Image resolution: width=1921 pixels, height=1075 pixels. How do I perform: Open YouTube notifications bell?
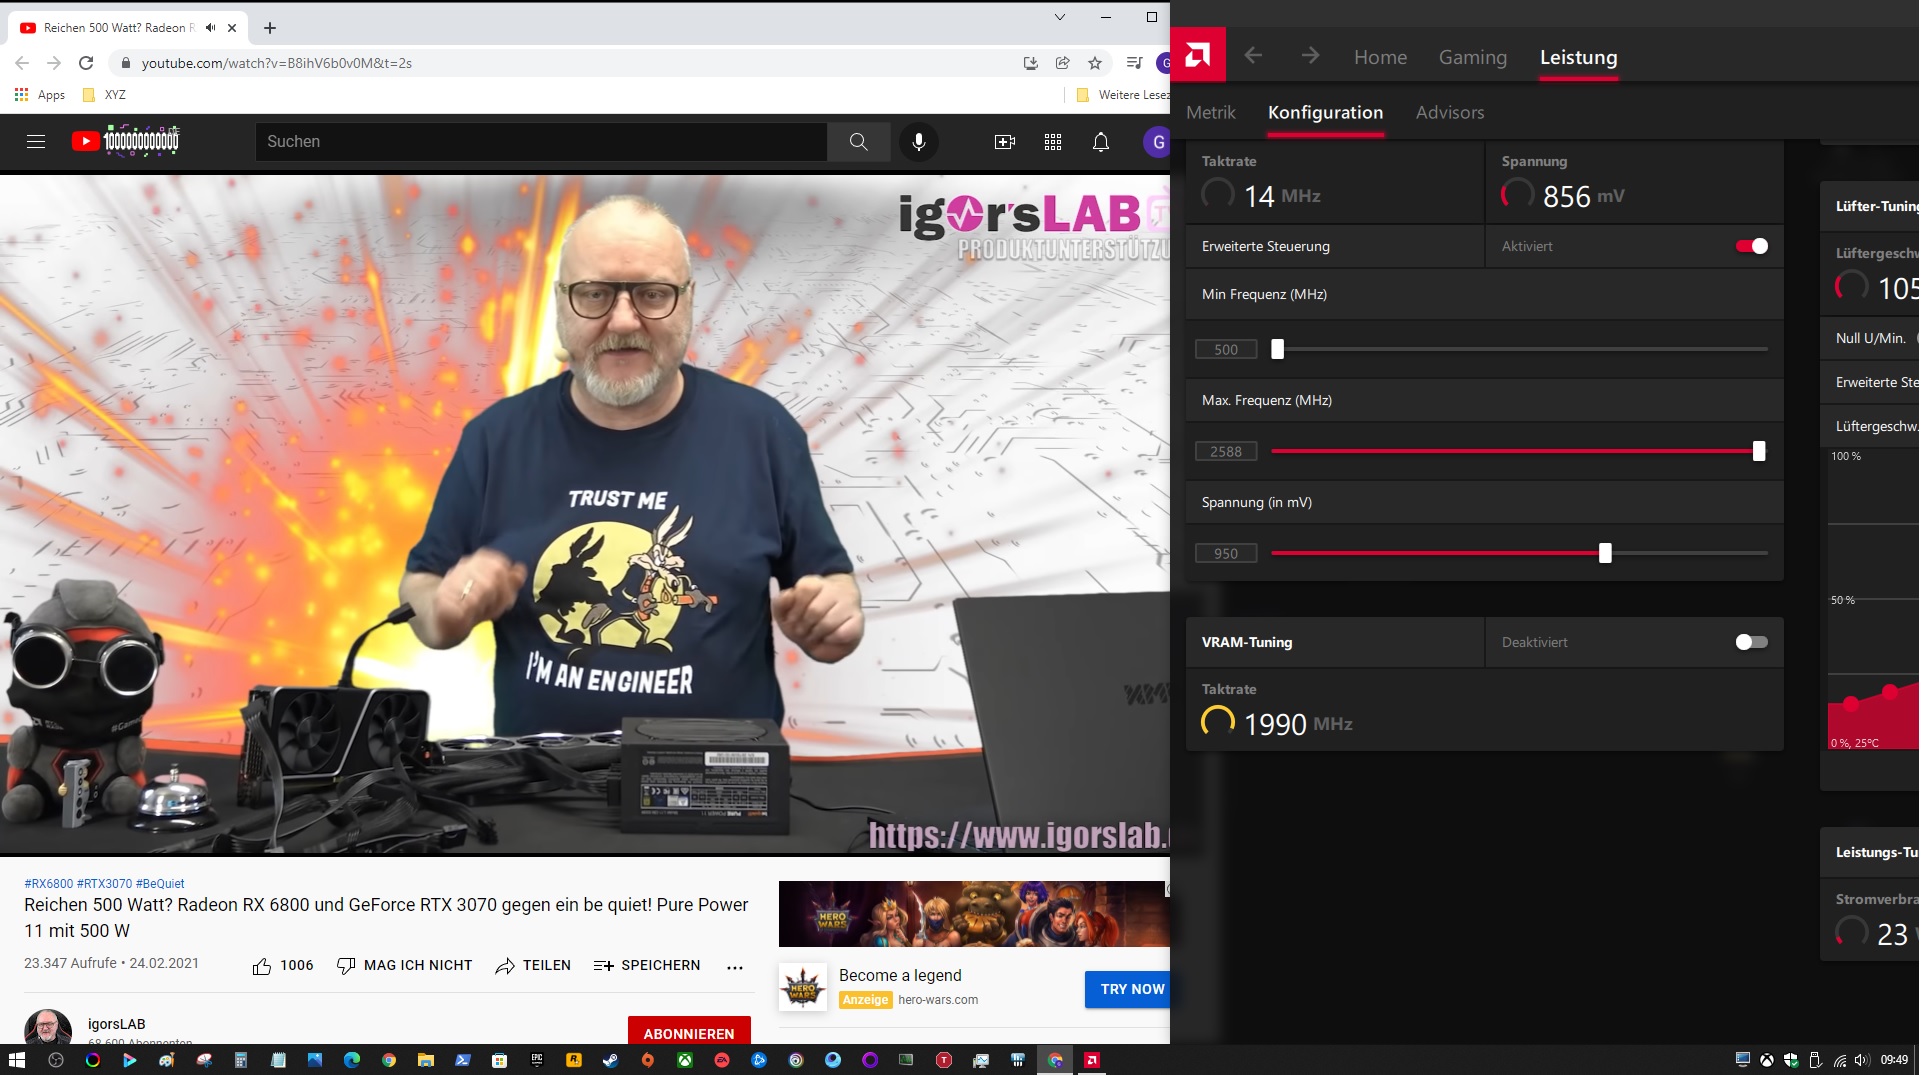tap(1100, 142)
